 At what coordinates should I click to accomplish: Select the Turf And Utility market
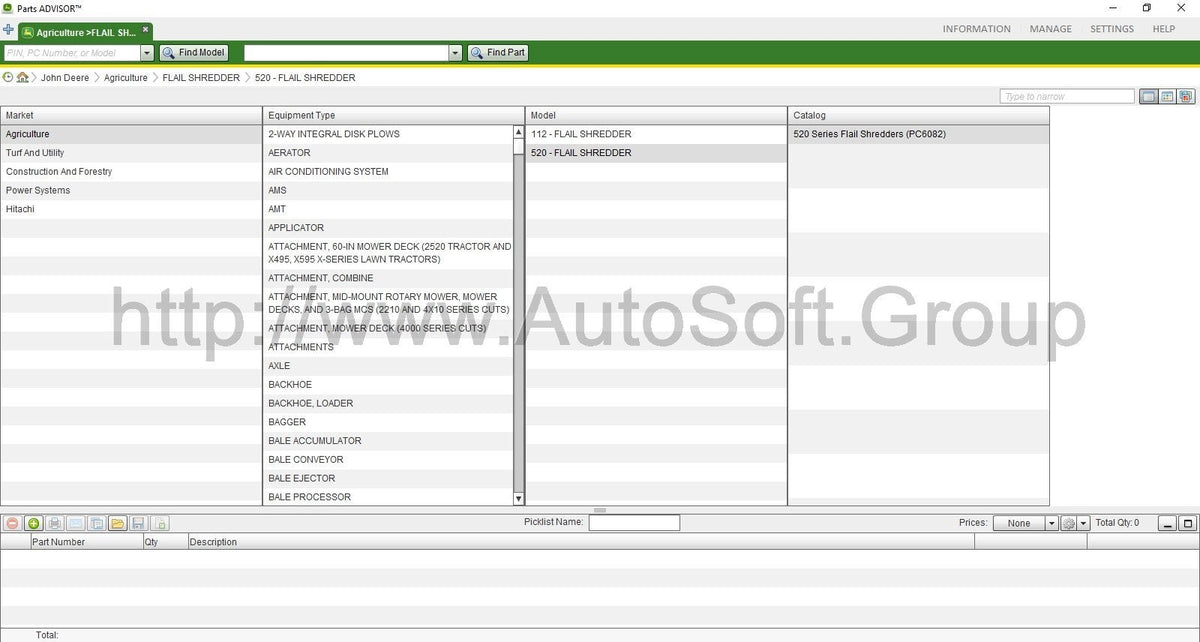[60, 152]
